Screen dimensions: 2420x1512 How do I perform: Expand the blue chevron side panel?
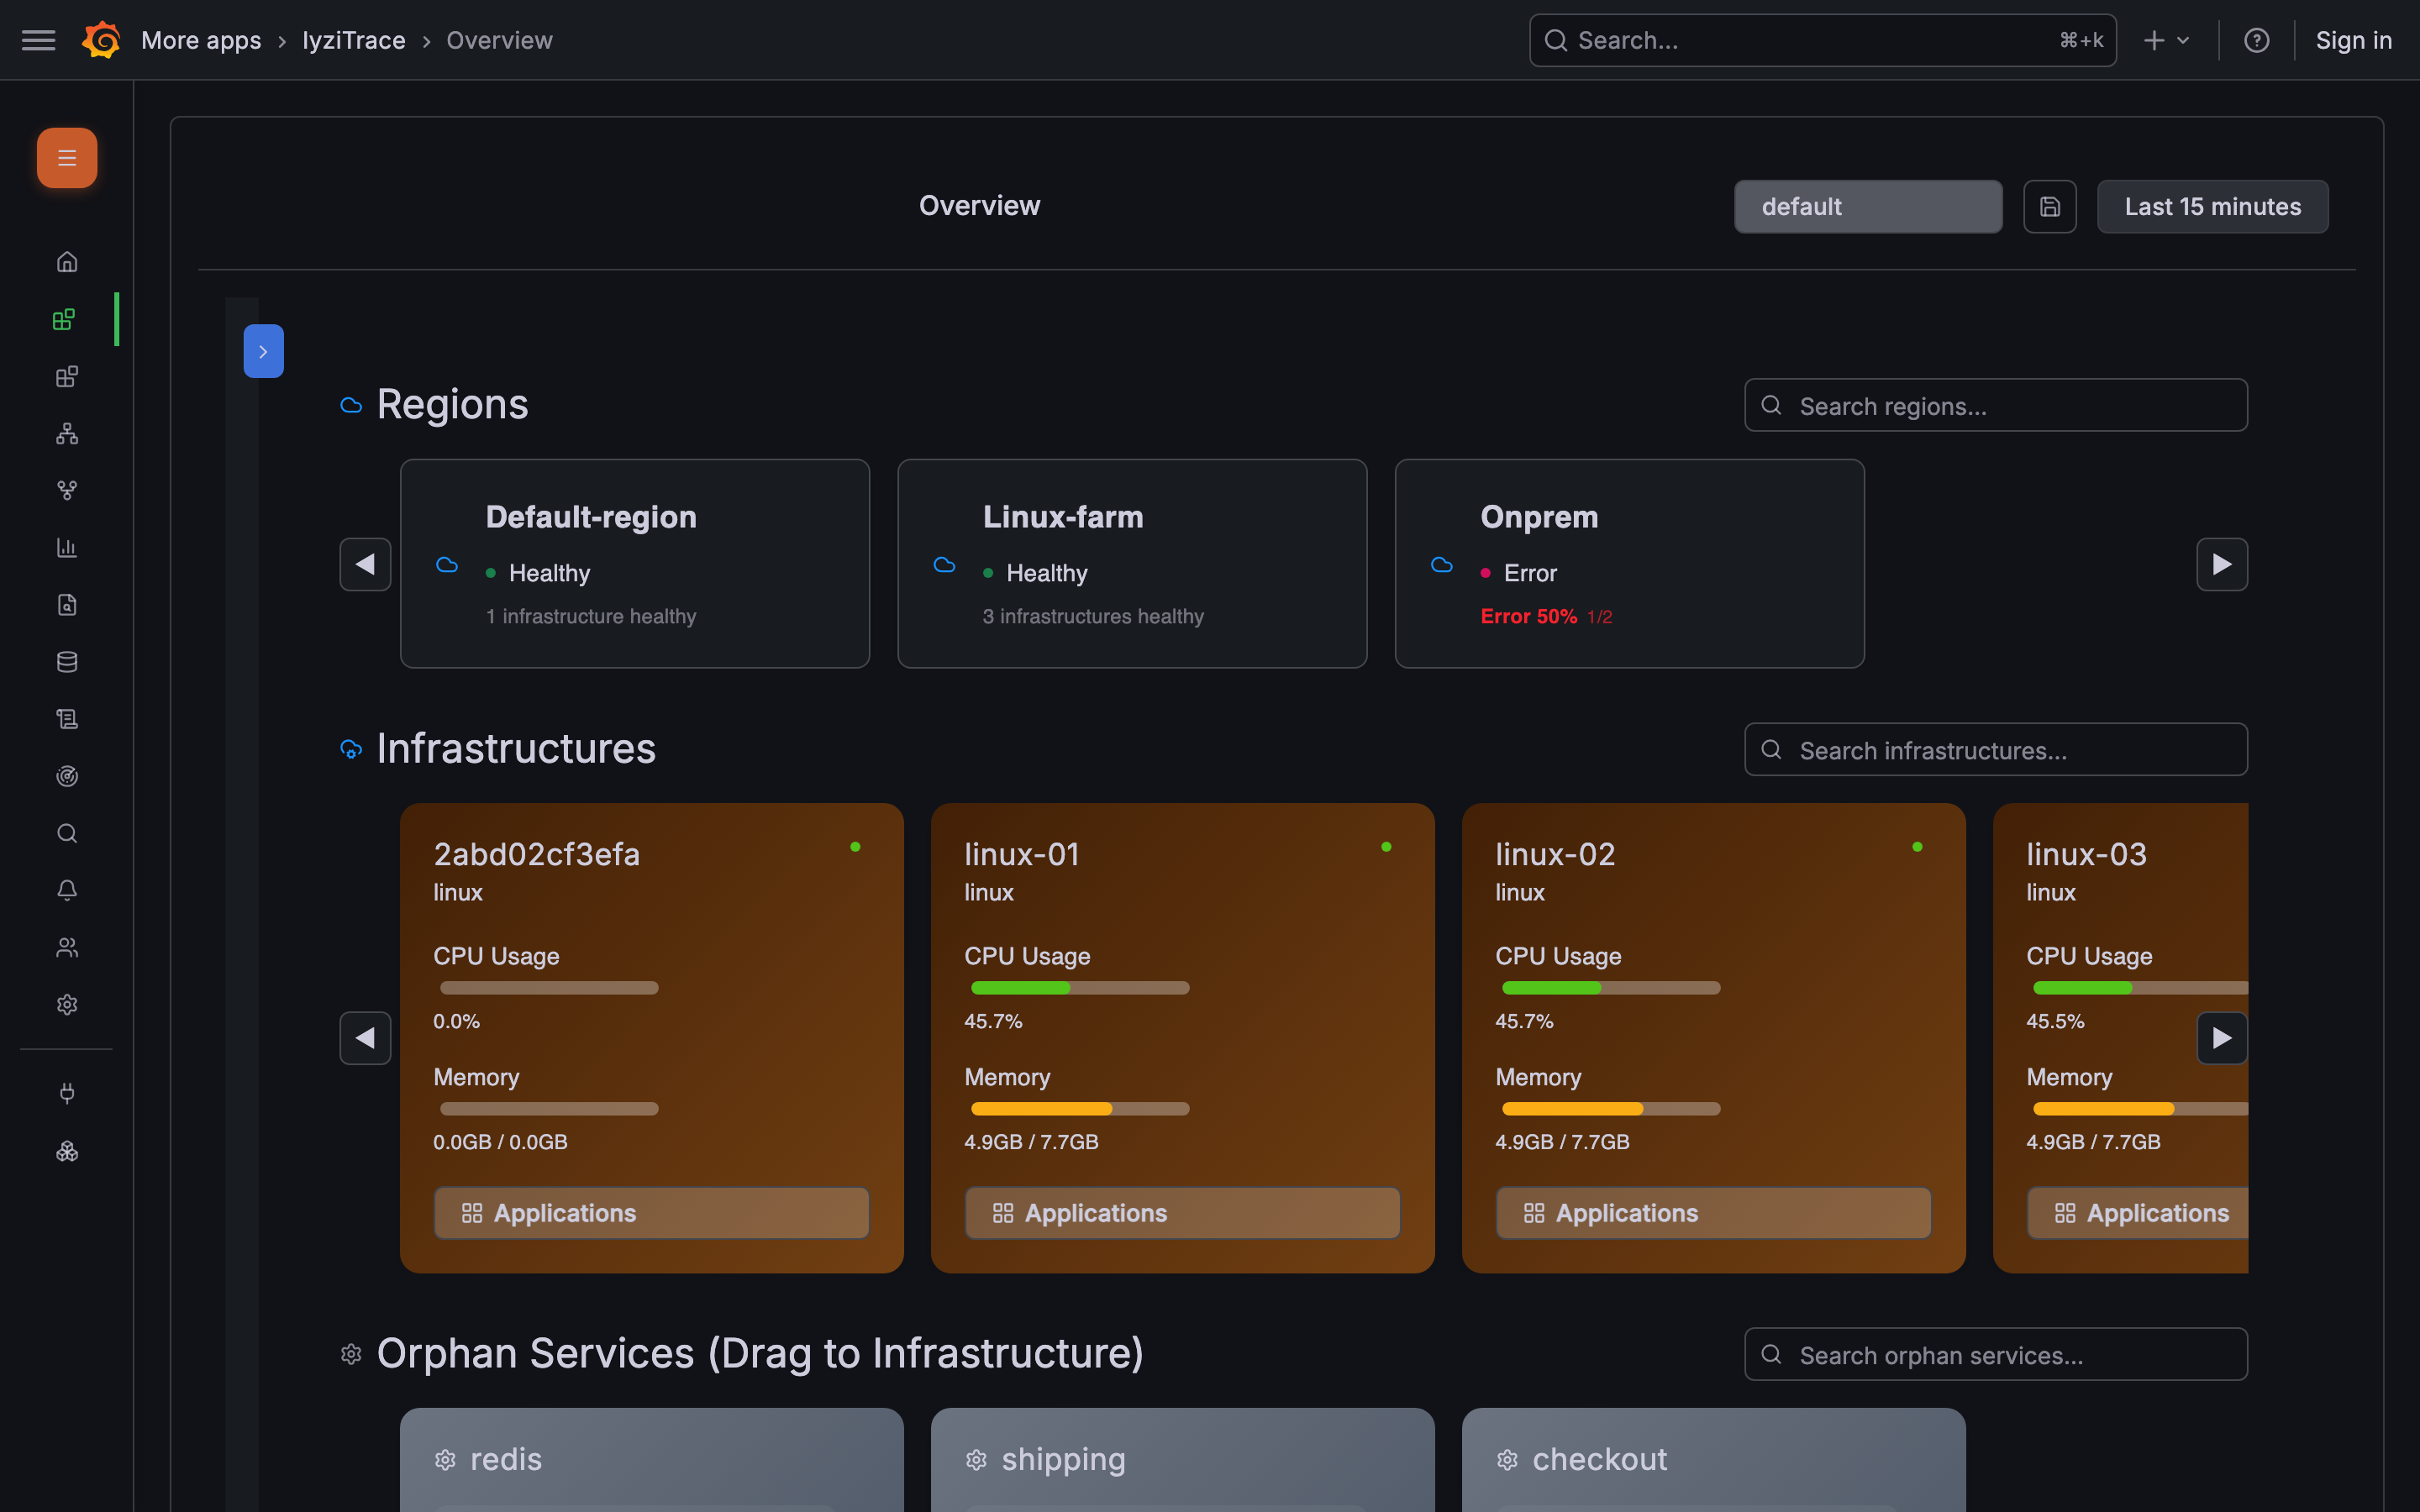[x=263, y=351]
